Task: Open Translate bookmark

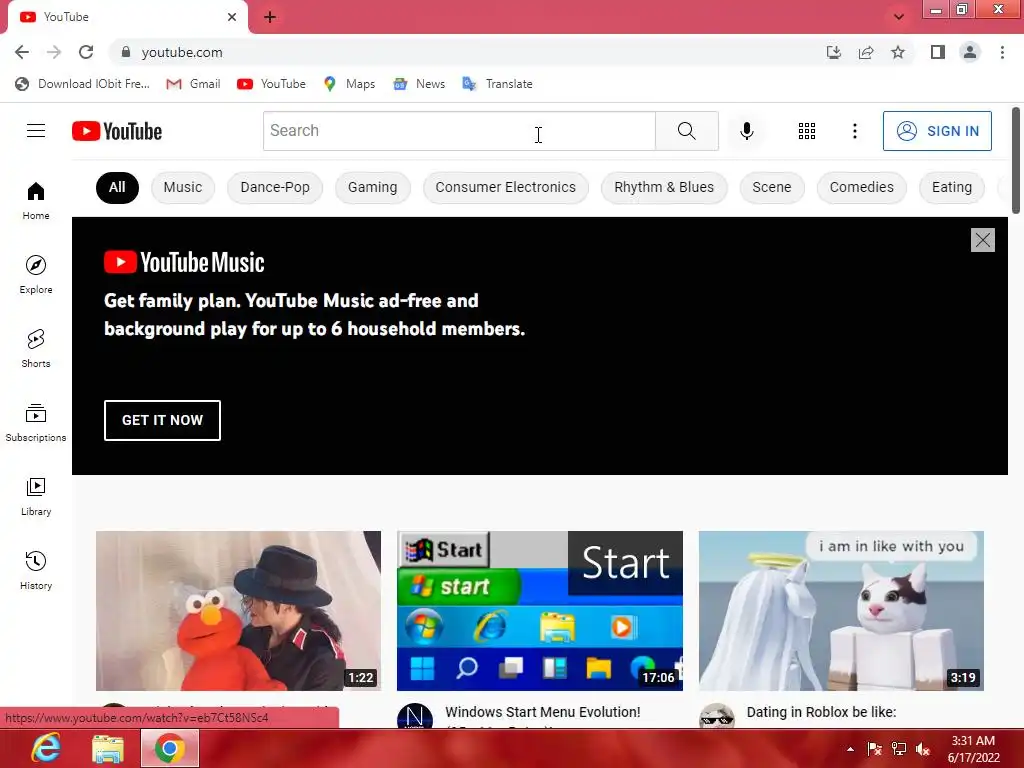Action: coord(498,84)
